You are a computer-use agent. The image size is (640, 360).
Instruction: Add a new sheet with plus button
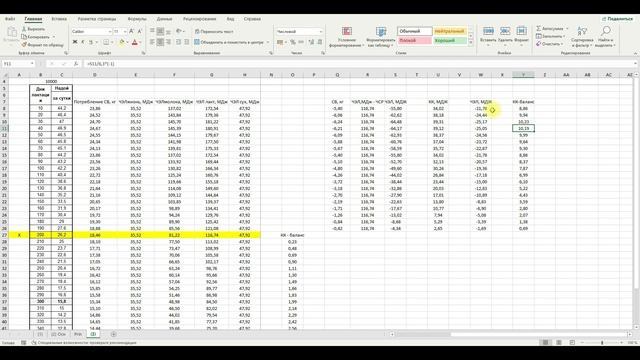point(113,334)
